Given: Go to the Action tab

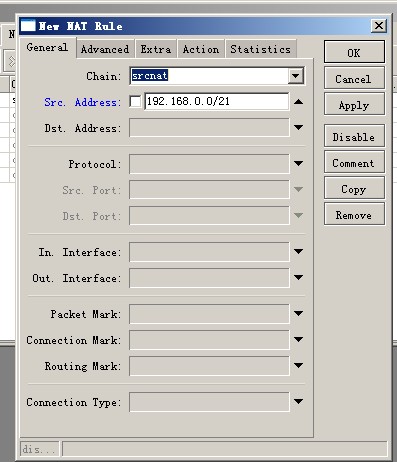Looking at the screenshot, I should point(201,49).
